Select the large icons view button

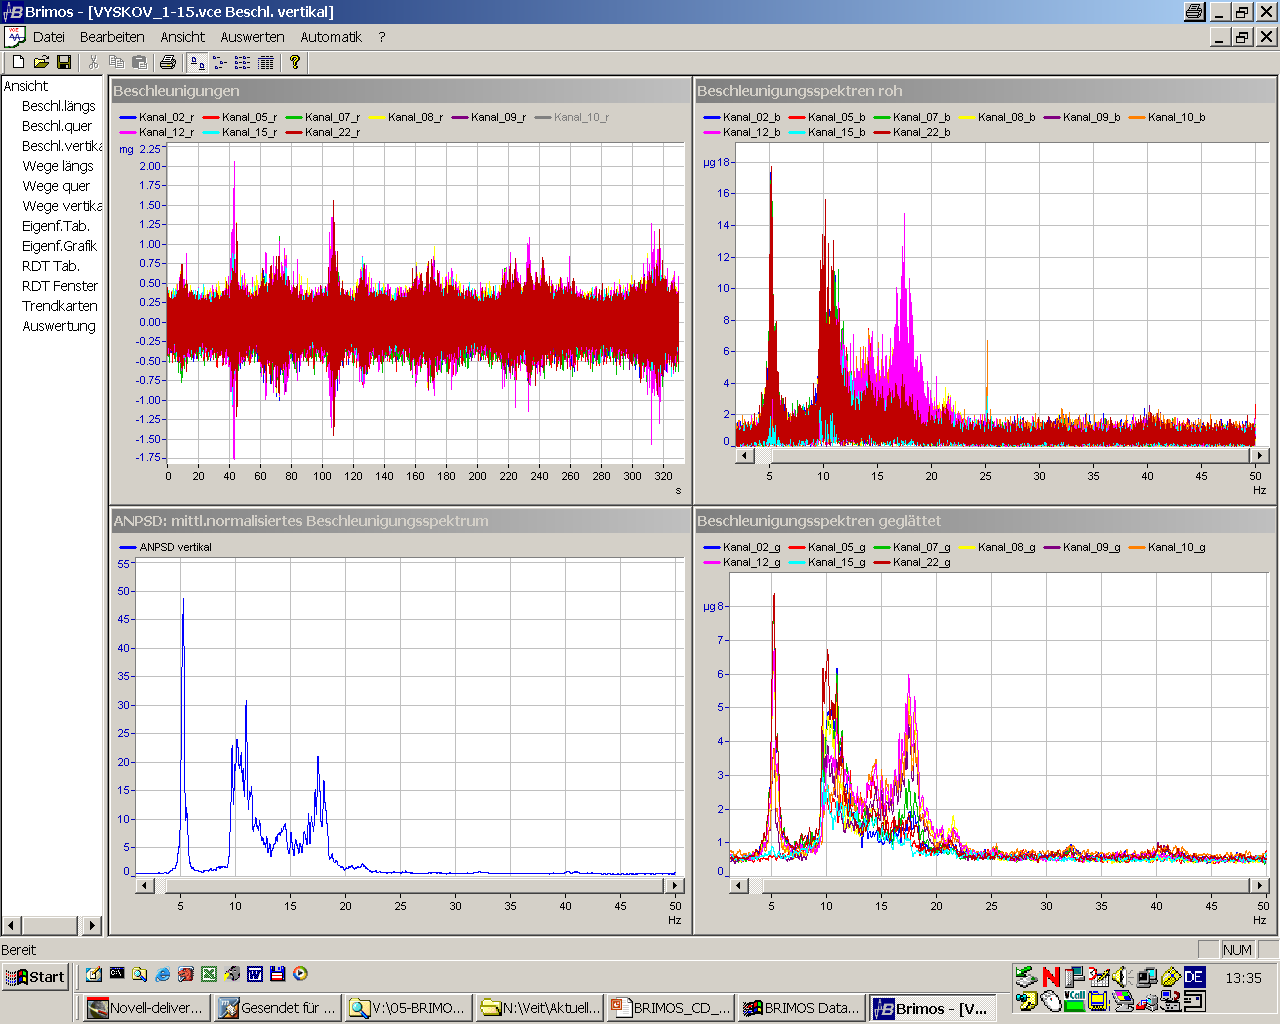[197, 62]
